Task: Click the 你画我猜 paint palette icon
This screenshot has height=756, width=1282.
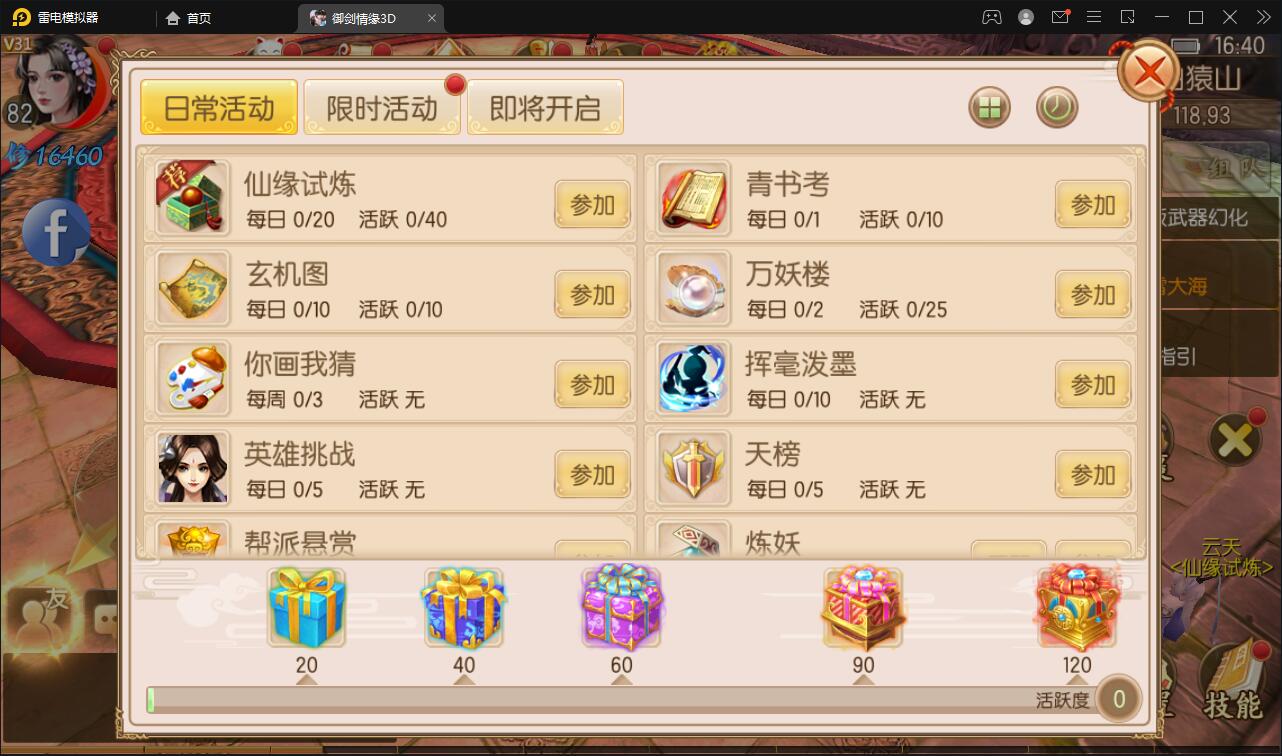Action: click(193, 378)
